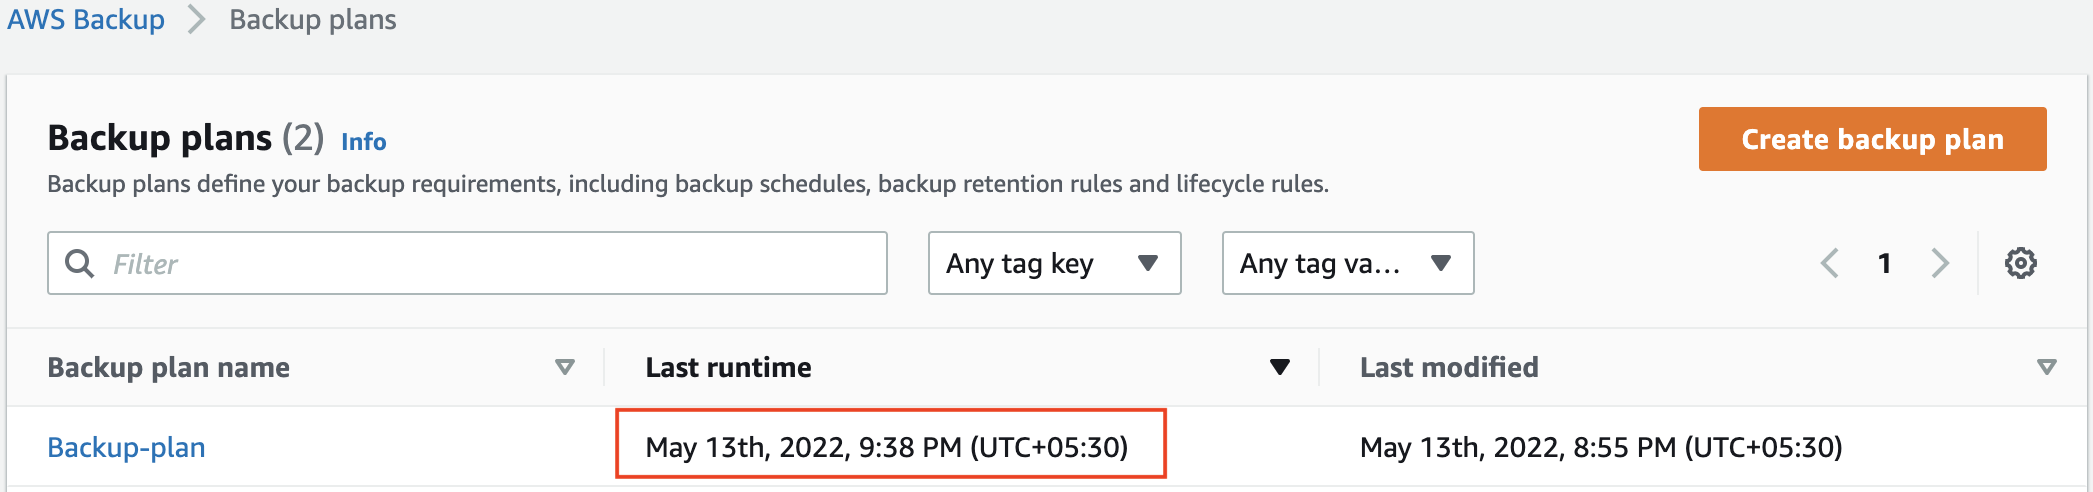Image resolution: width=2093 pixels, height=492 pixels.
Task: Click the Backup plan name column header
Action: coord(169,367)
